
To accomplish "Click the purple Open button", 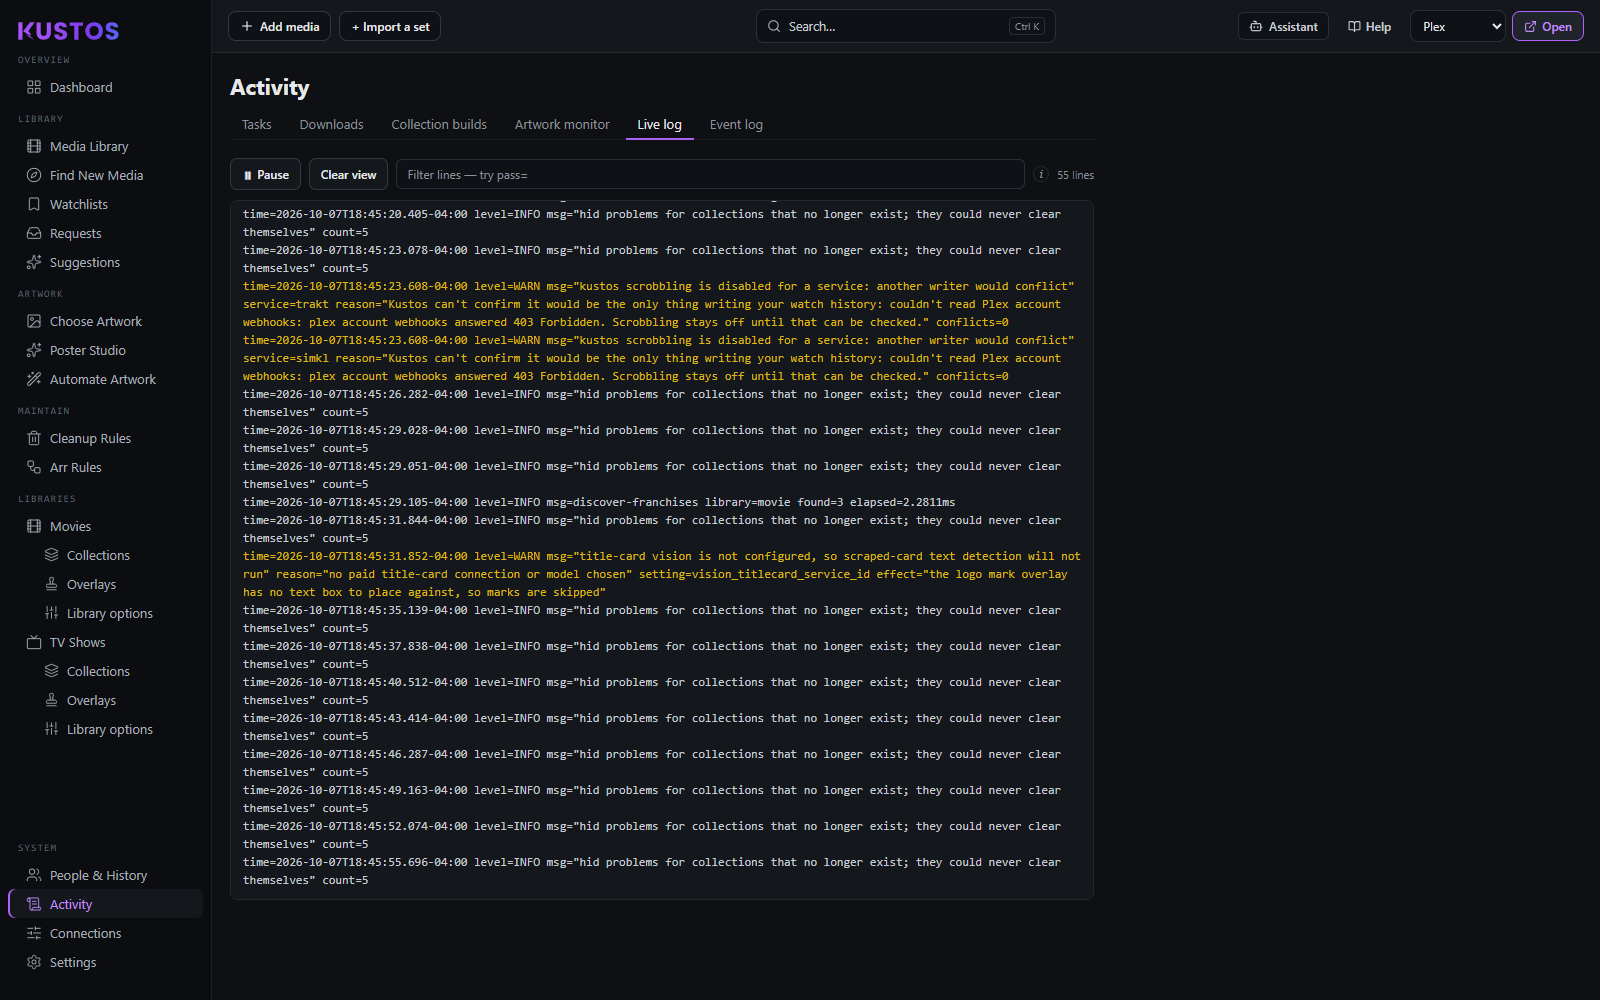I will (1548, 26).
